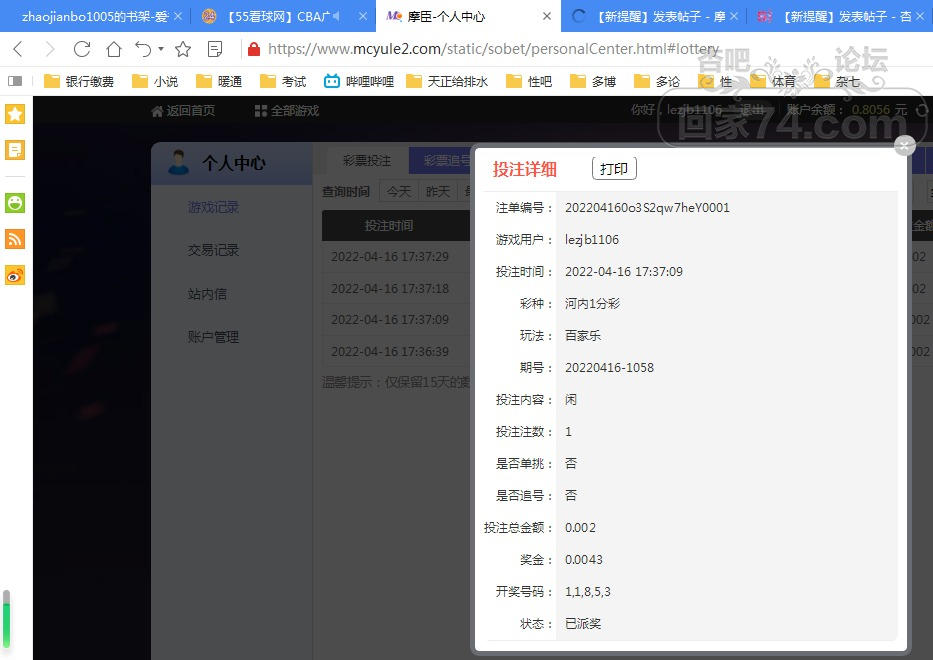Open the 杂七 bookmark folder
This screenshot has height=660, width=933.
pyautogui.click(x=837, y=81)
